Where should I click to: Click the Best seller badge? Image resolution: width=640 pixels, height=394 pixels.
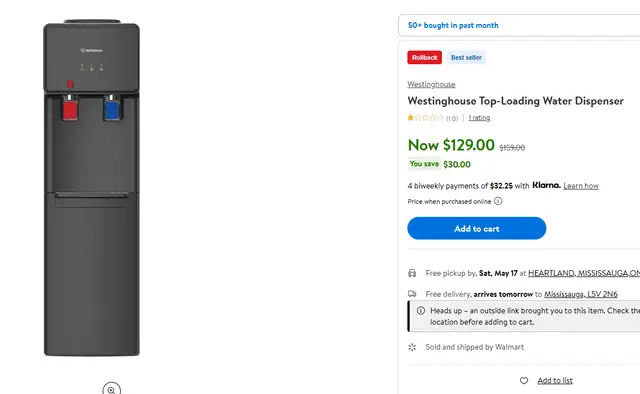pyautogui.click(x=466, y=58)
